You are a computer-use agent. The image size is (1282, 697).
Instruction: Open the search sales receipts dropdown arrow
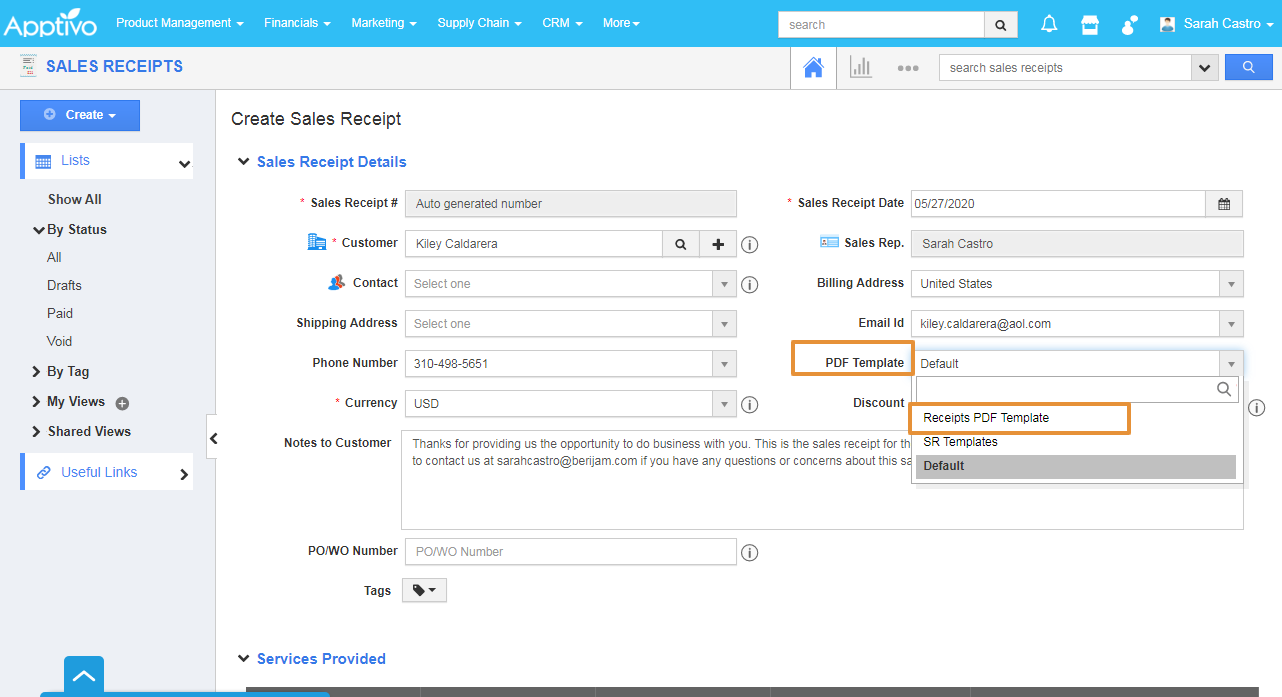(1204, 67)
